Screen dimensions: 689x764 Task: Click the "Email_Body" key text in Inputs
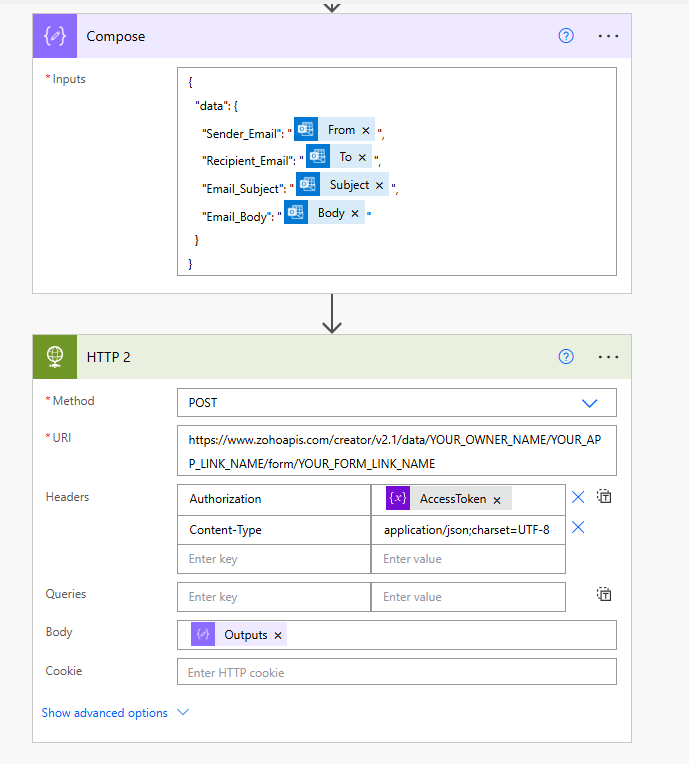237,217
